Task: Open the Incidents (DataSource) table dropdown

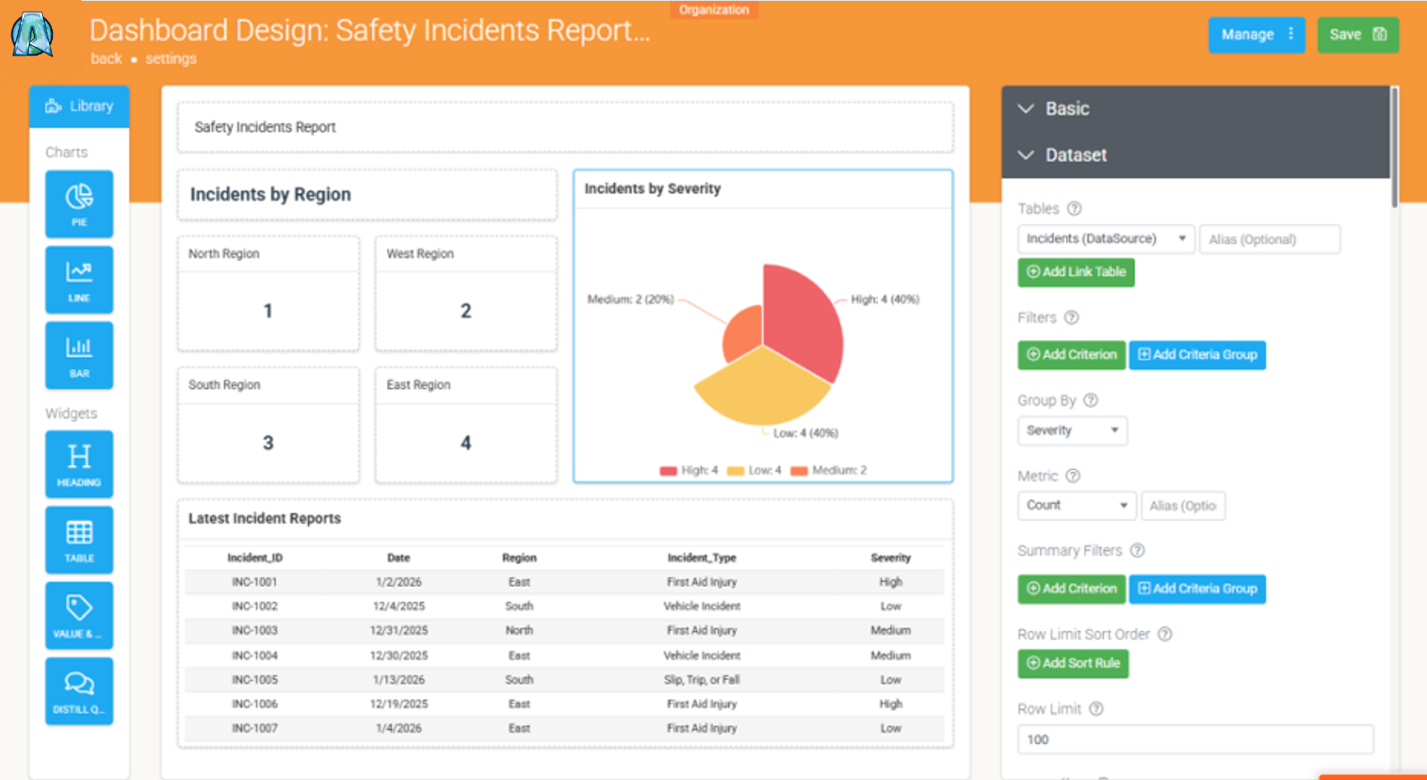Action: 1106,239
